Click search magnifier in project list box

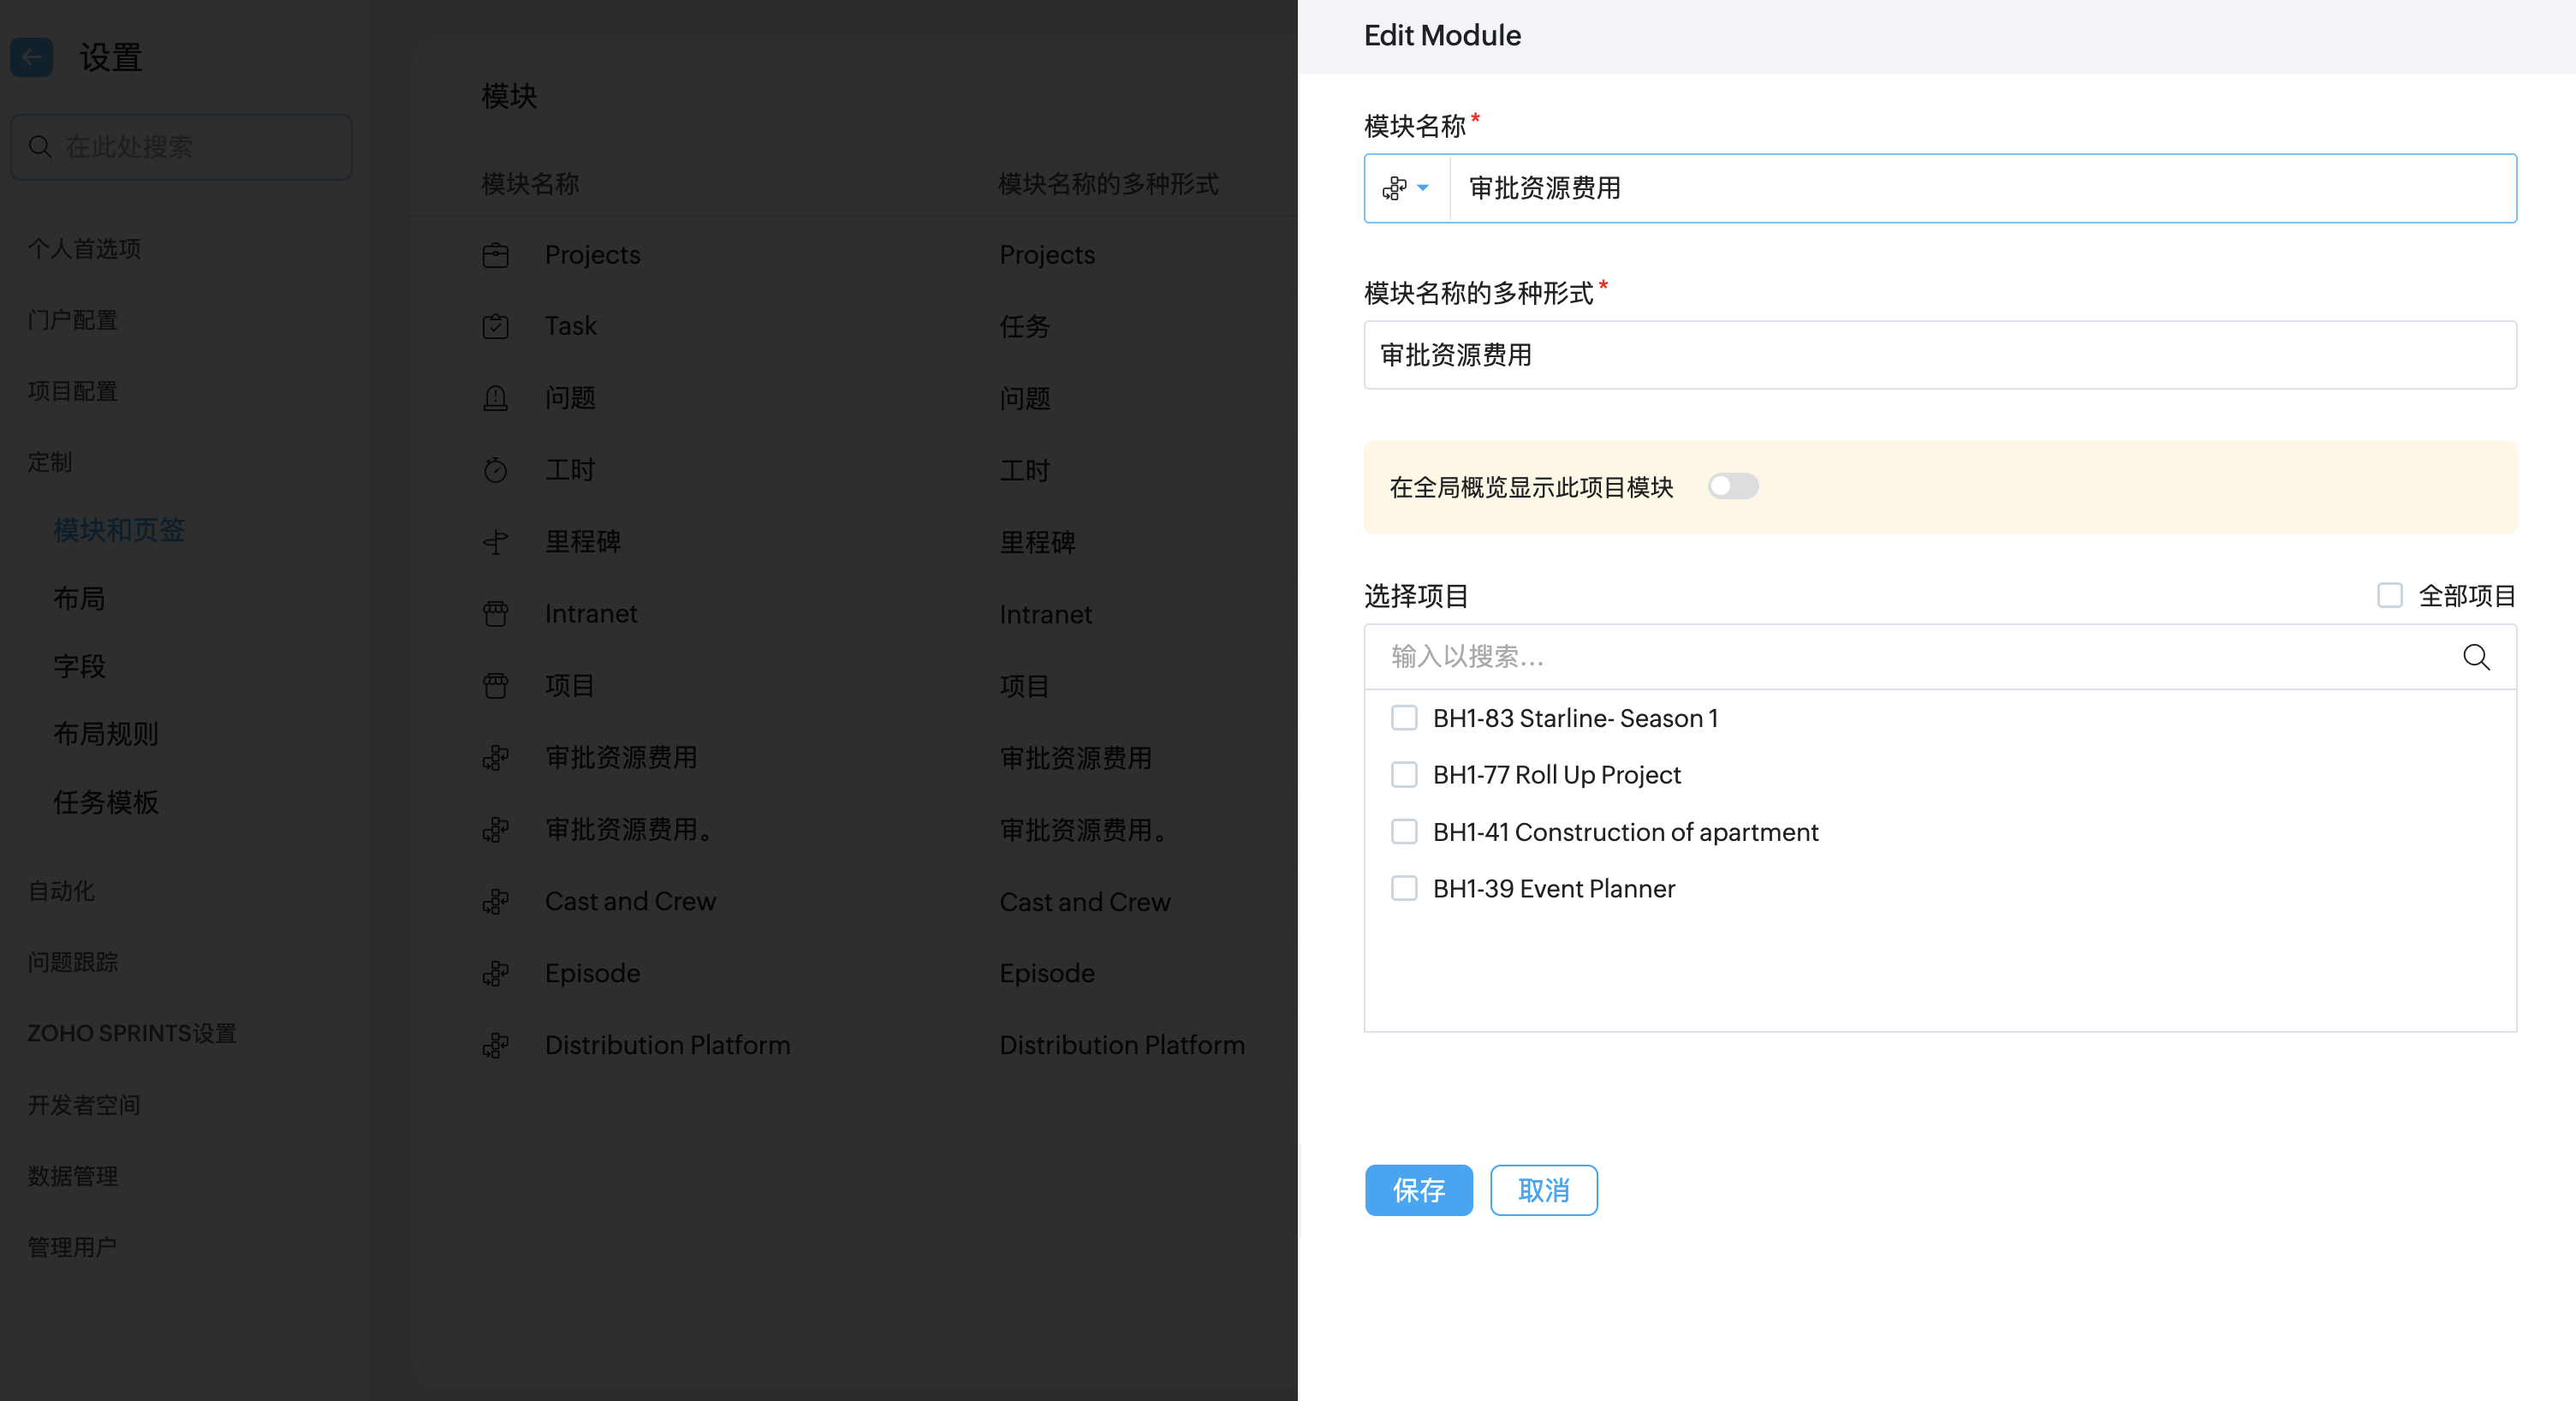(x=2476, y=657)
